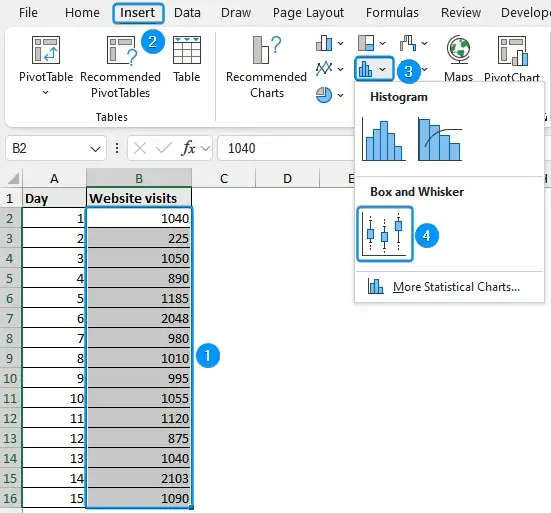Click cell containing 995

pos(139,378)
